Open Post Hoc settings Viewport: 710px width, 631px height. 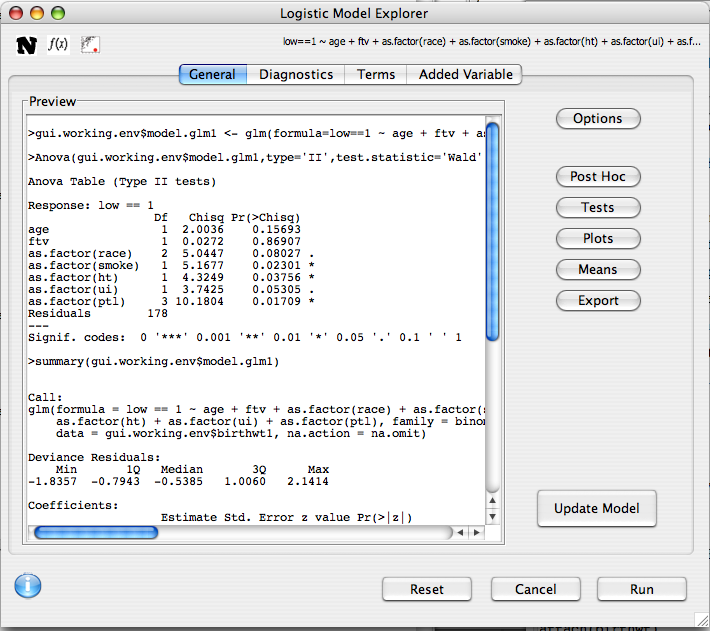598,177
